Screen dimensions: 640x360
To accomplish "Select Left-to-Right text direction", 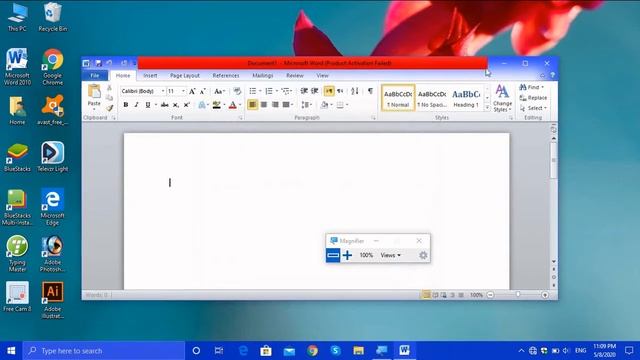I will pyautogui.click(x=329, y=91).
